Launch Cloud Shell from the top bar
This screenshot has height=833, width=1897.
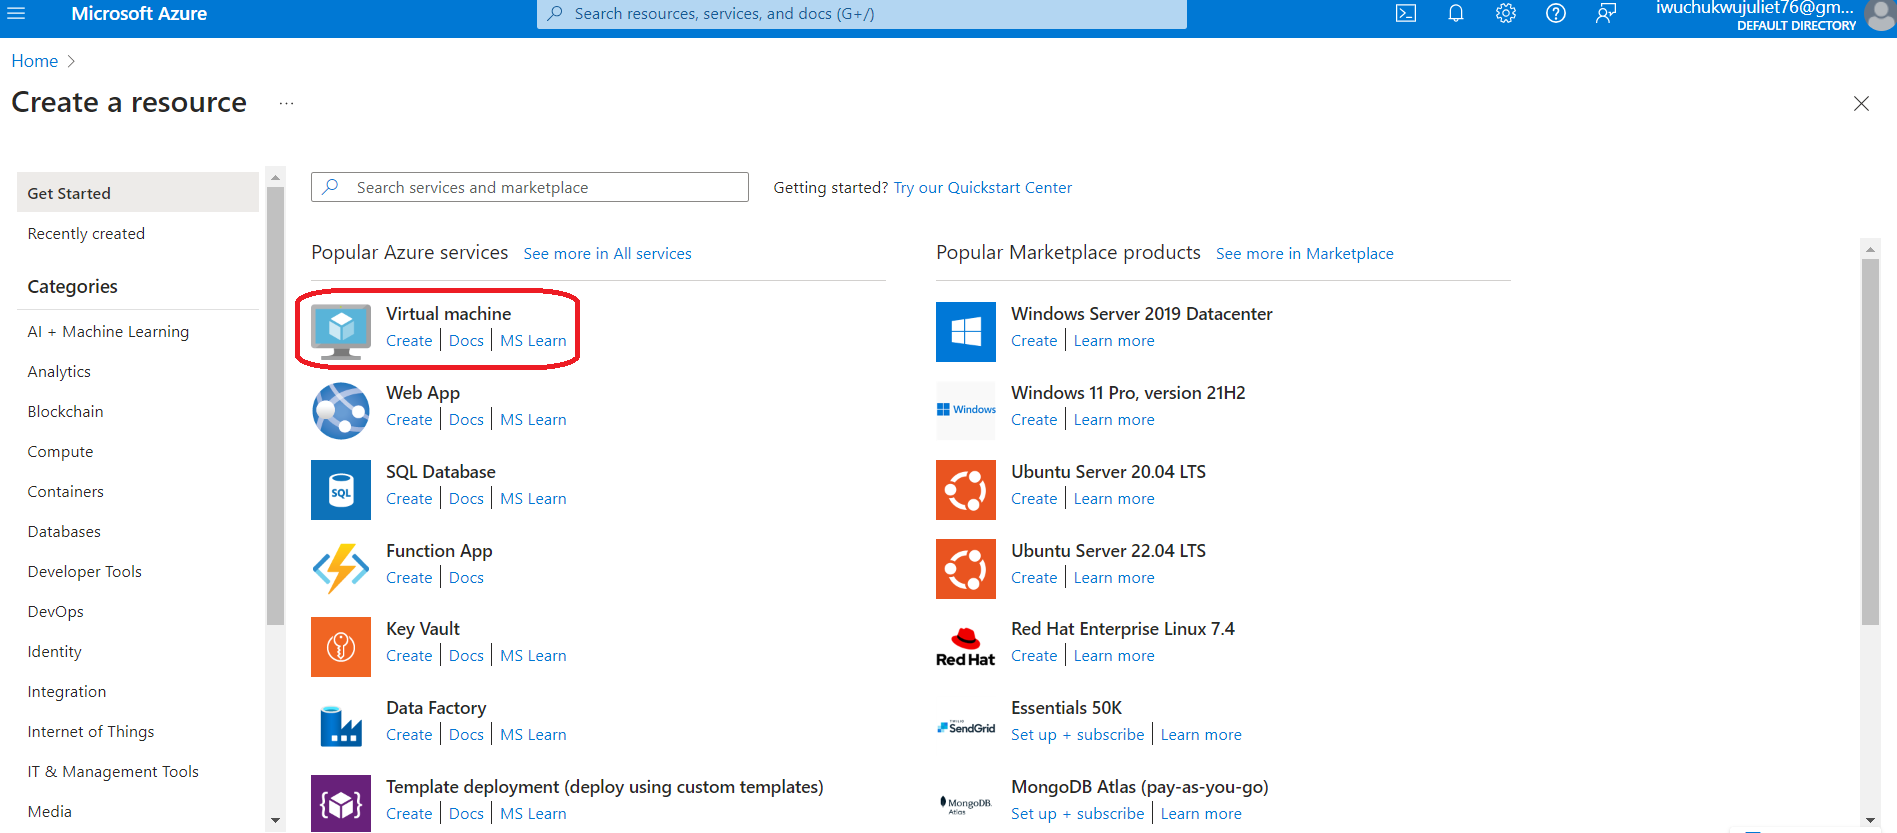coord(1406,14)
